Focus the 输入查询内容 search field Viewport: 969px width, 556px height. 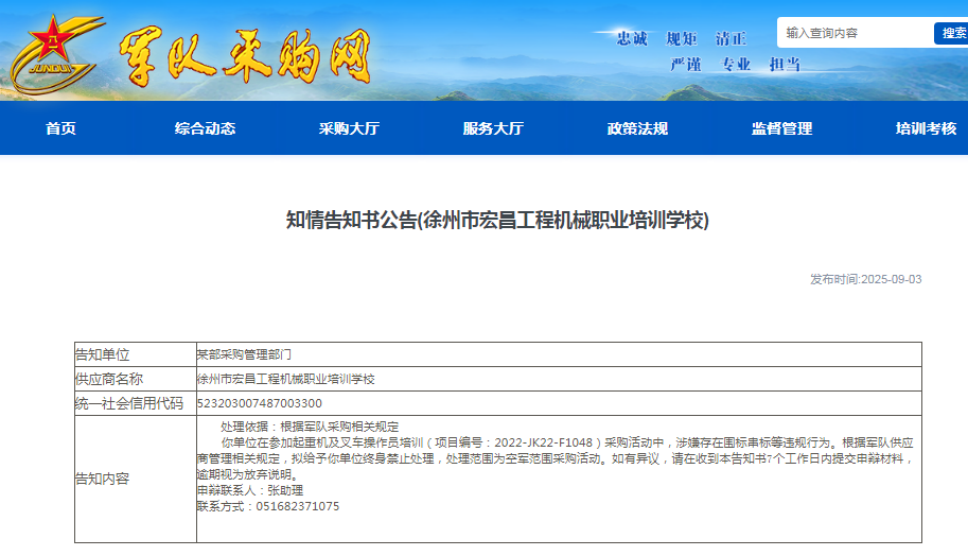(856, 33)
